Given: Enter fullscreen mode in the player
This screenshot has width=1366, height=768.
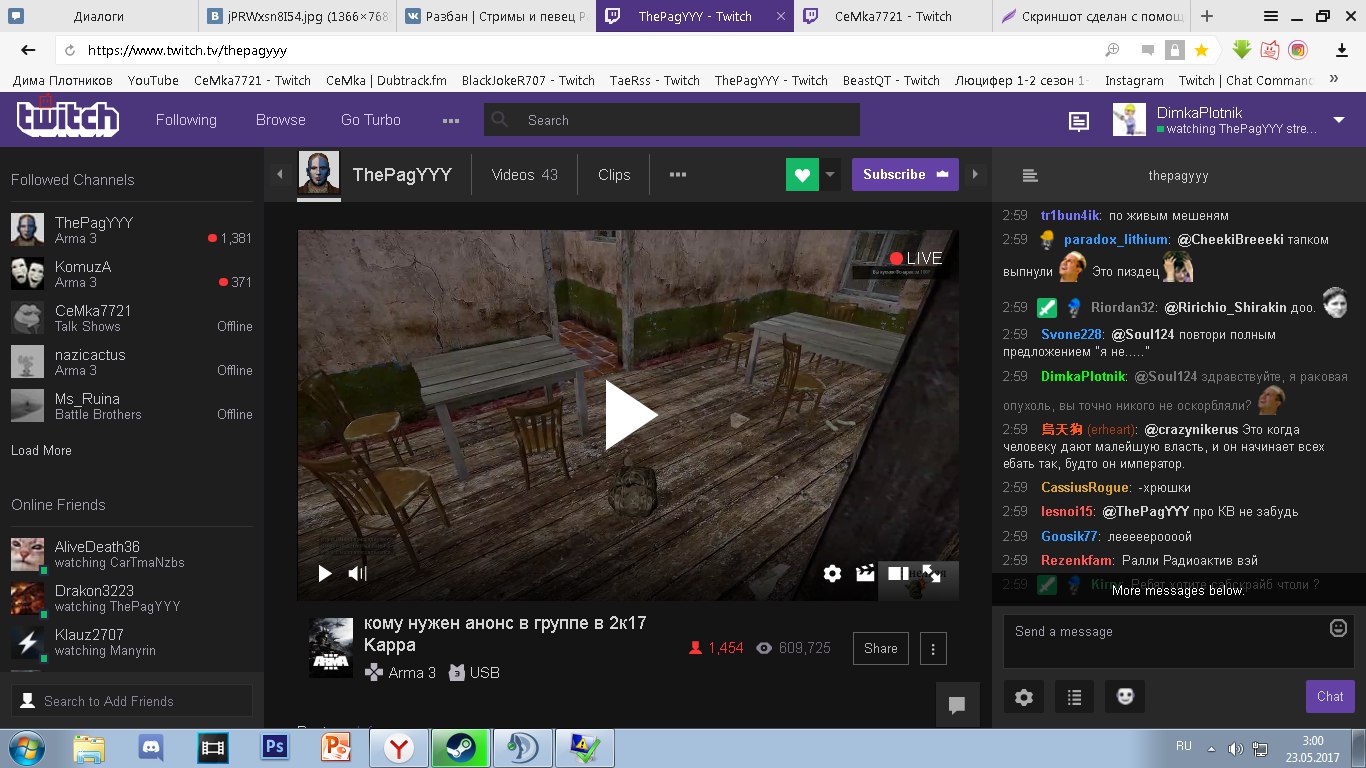Looking at the screenshot, I should coord(931,573).
